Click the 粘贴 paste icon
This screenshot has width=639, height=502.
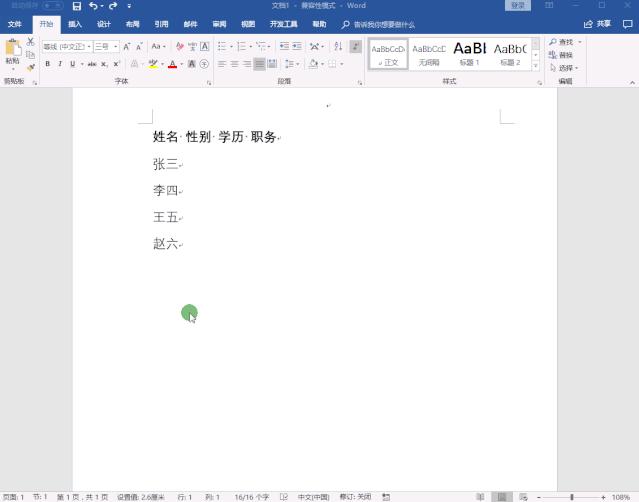(x=13, y=48)
